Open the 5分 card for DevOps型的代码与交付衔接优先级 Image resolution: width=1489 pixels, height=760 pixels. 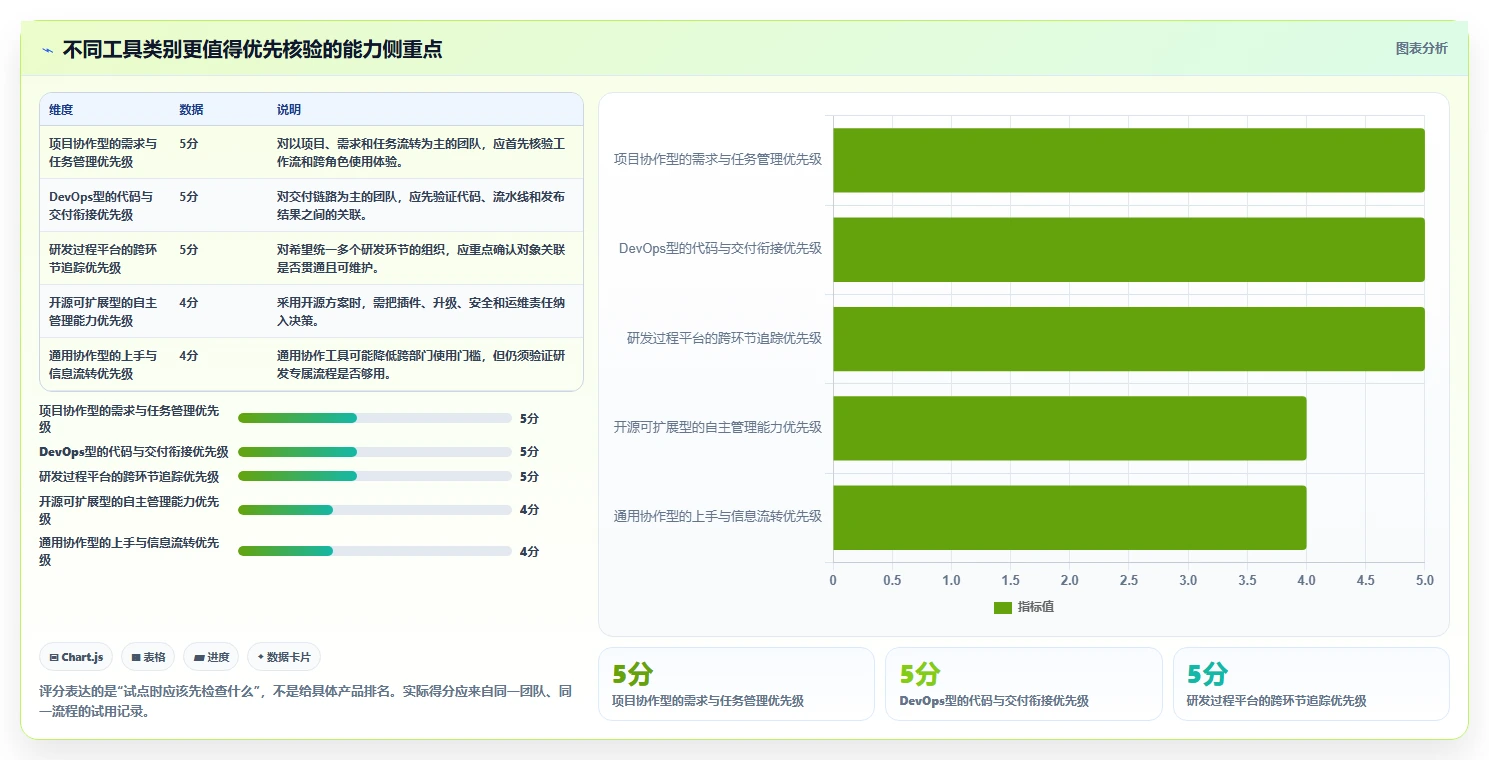point(1023,684)
